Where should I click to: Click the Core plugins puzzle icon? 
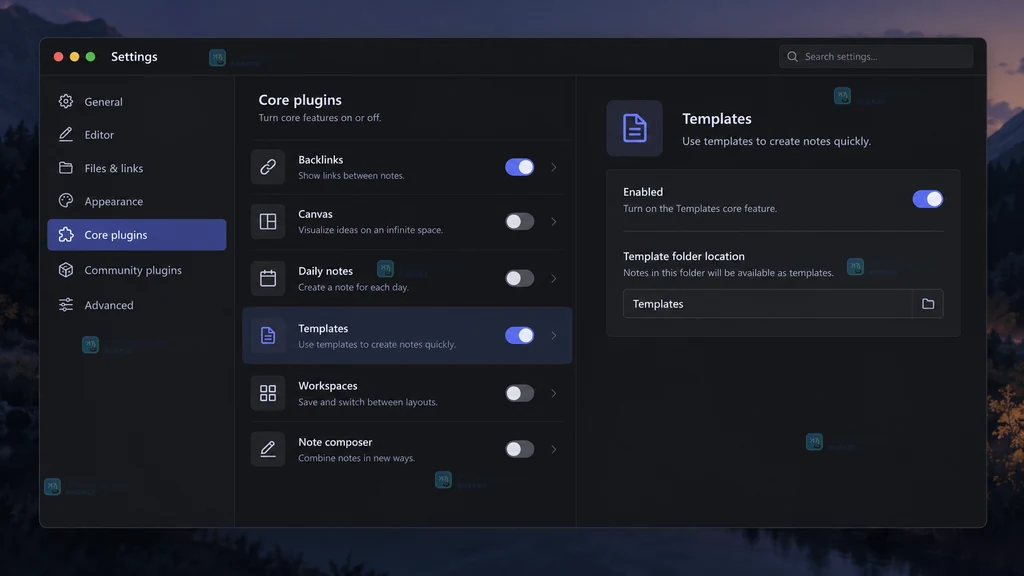tap(66, 234)
